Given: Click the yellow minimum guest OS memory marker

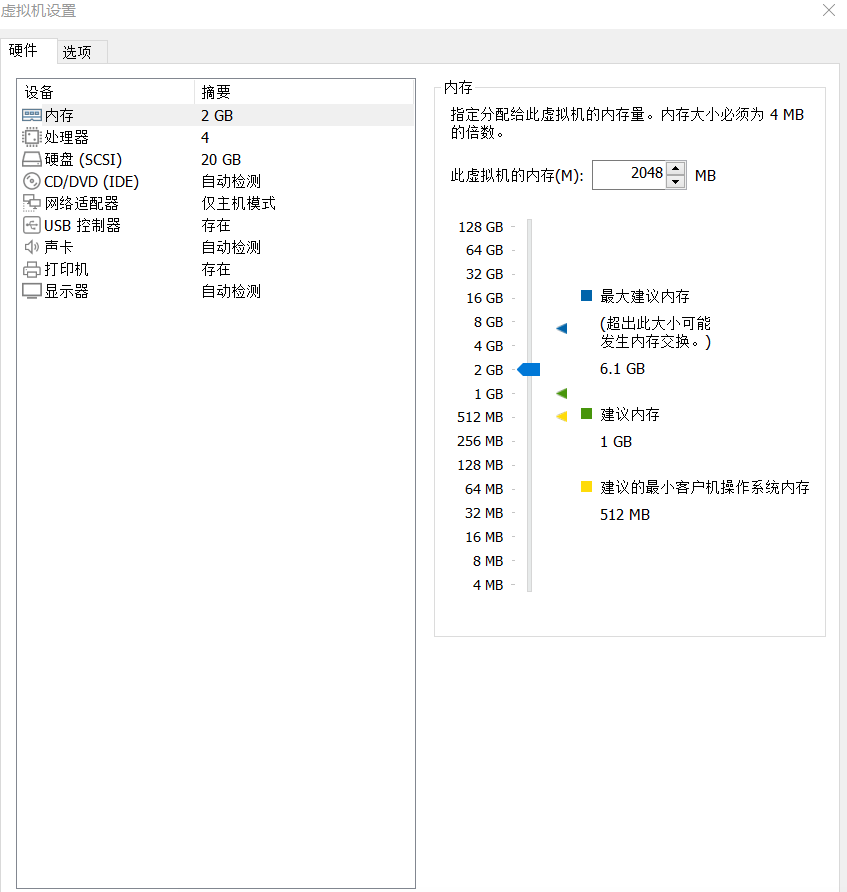Looking at the screenshot, I should pos(561,416).
